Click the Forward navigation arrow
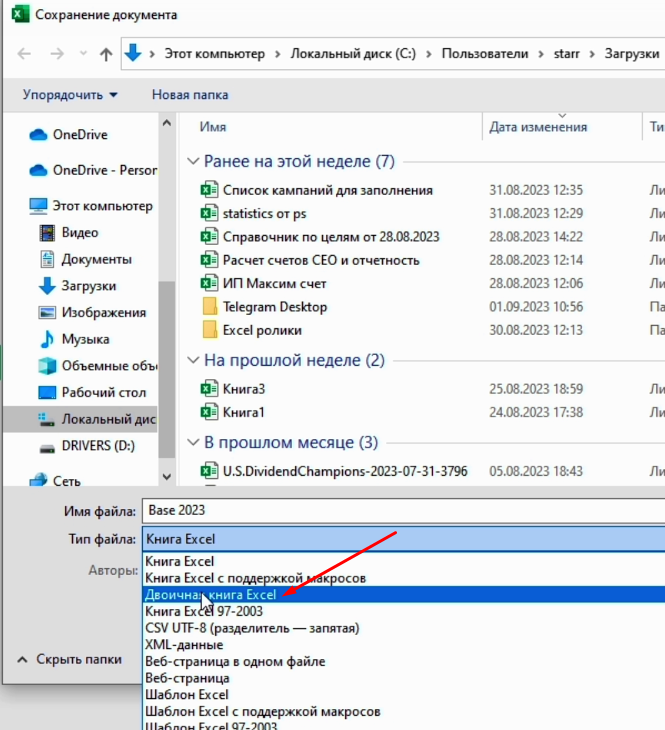Viewport: 665px width, 730px height. coord(57,54)
